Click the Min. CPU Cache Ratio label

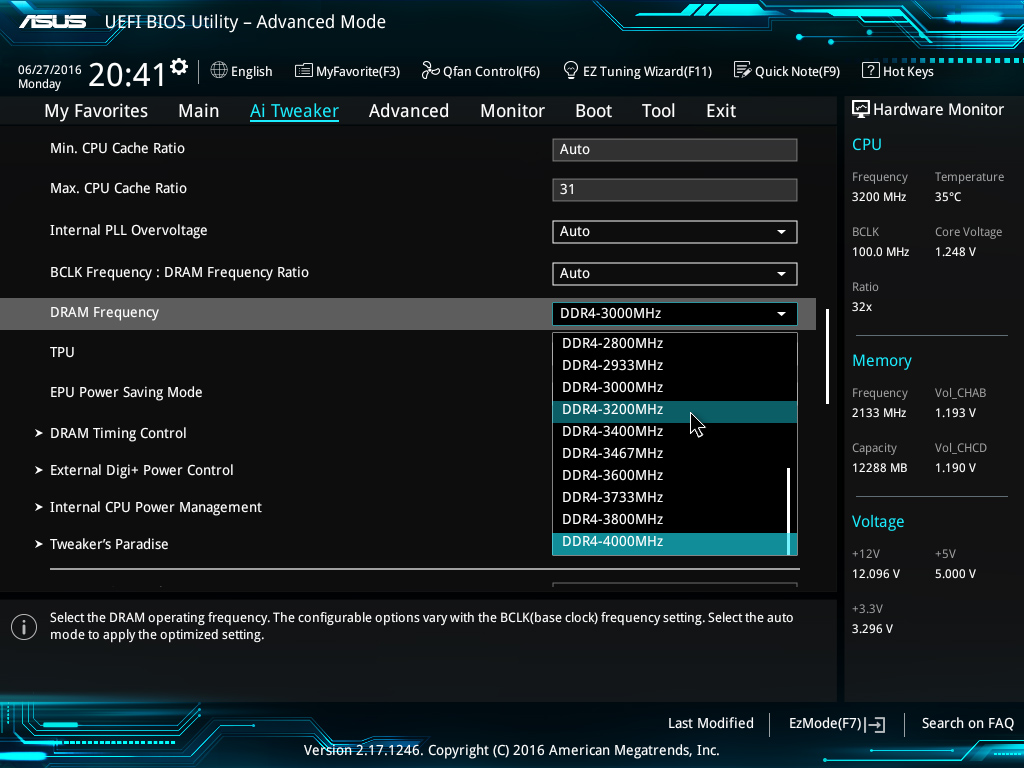[x=118, y=148]
